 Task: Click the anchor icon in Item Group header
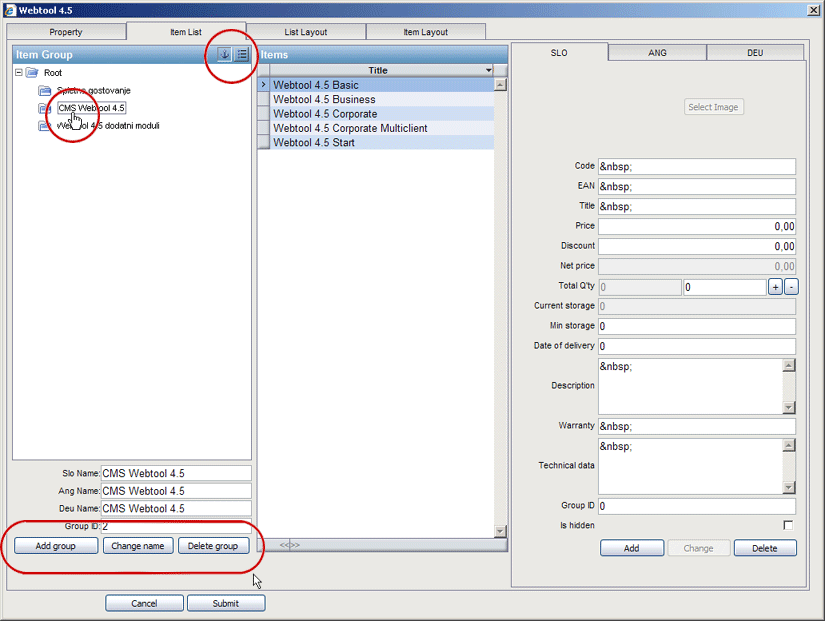point(225,54)
